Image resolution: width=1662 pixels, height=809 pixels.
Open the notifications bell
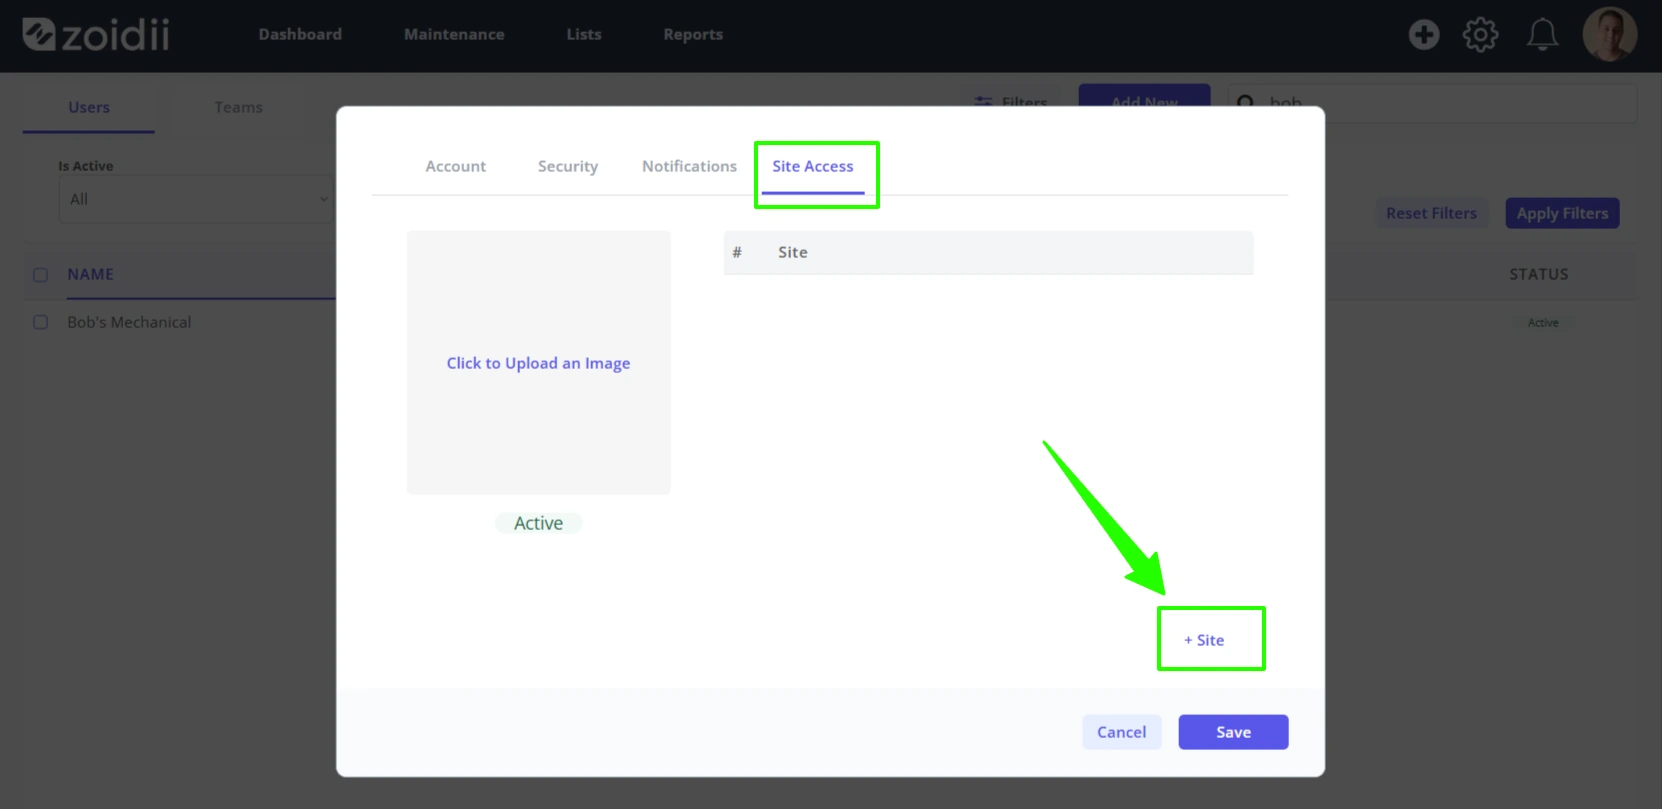[x=1542, y=35]
